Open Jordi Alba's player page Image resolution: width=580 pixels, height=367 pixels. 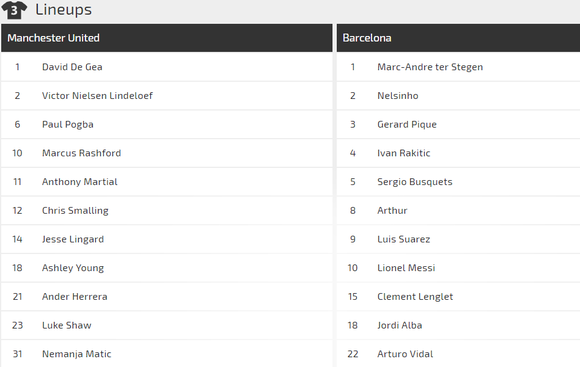399,325
